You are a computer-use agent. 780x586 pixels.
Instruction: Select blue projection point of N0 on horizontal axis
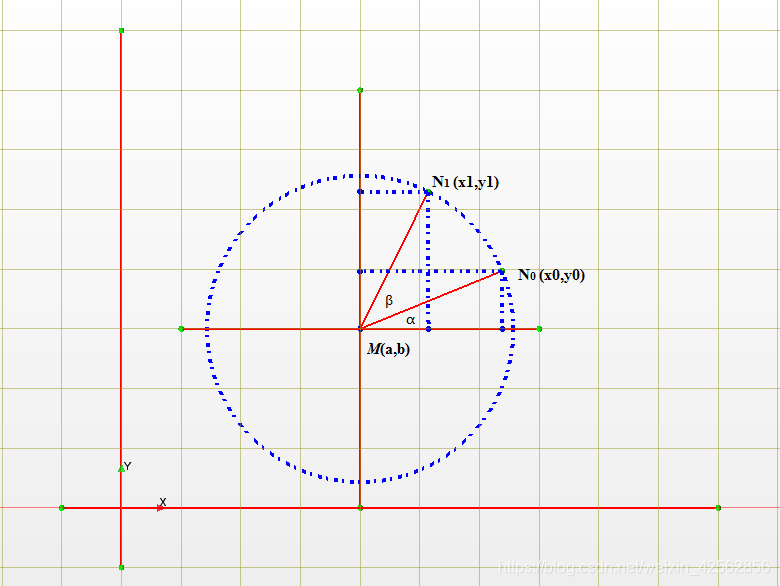point(502,329)
